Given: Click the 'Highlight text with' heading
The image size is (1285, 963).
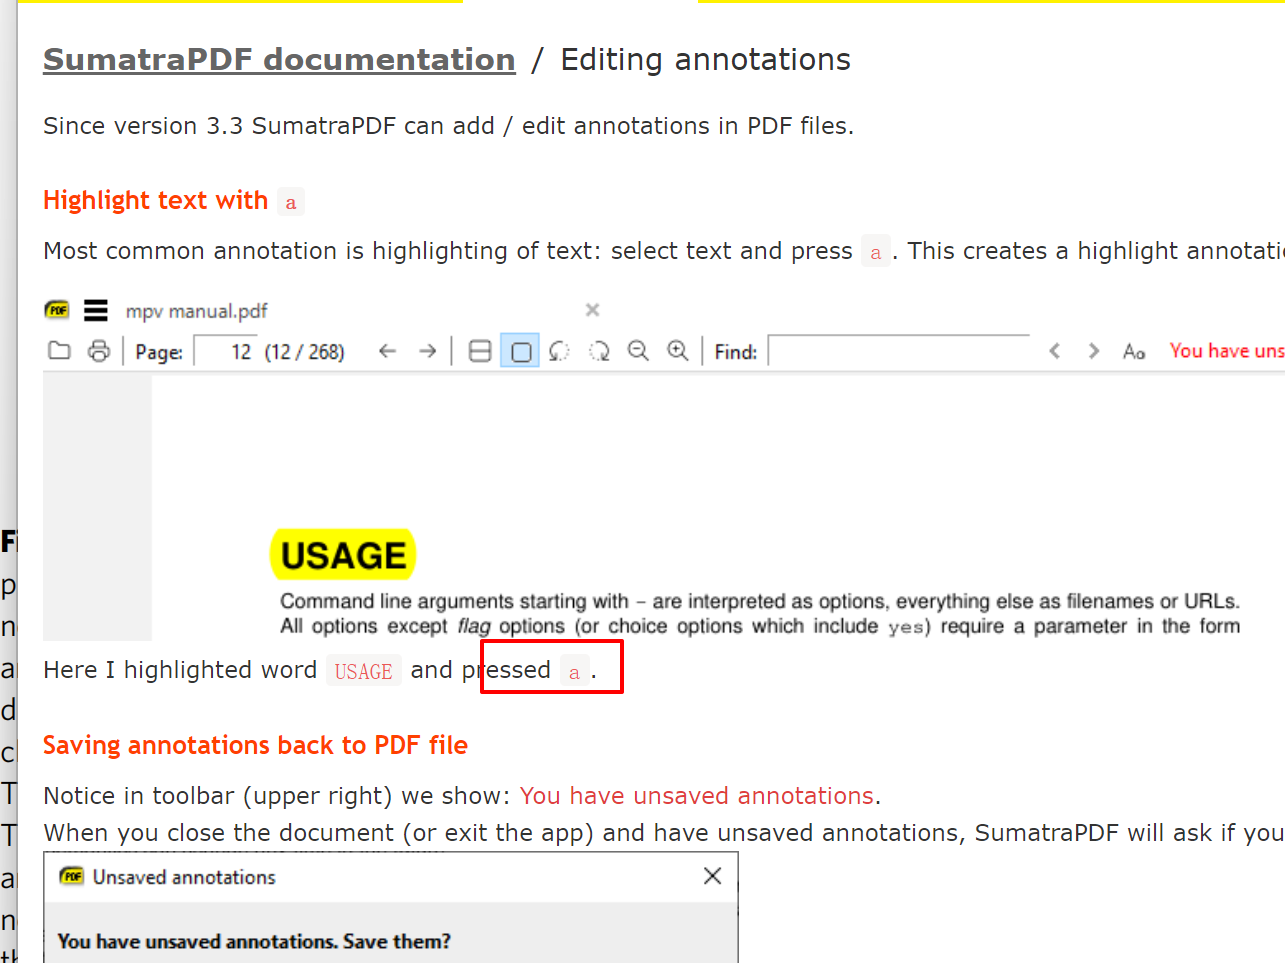Looking at the screenshot, I should (x=156, y=201).
